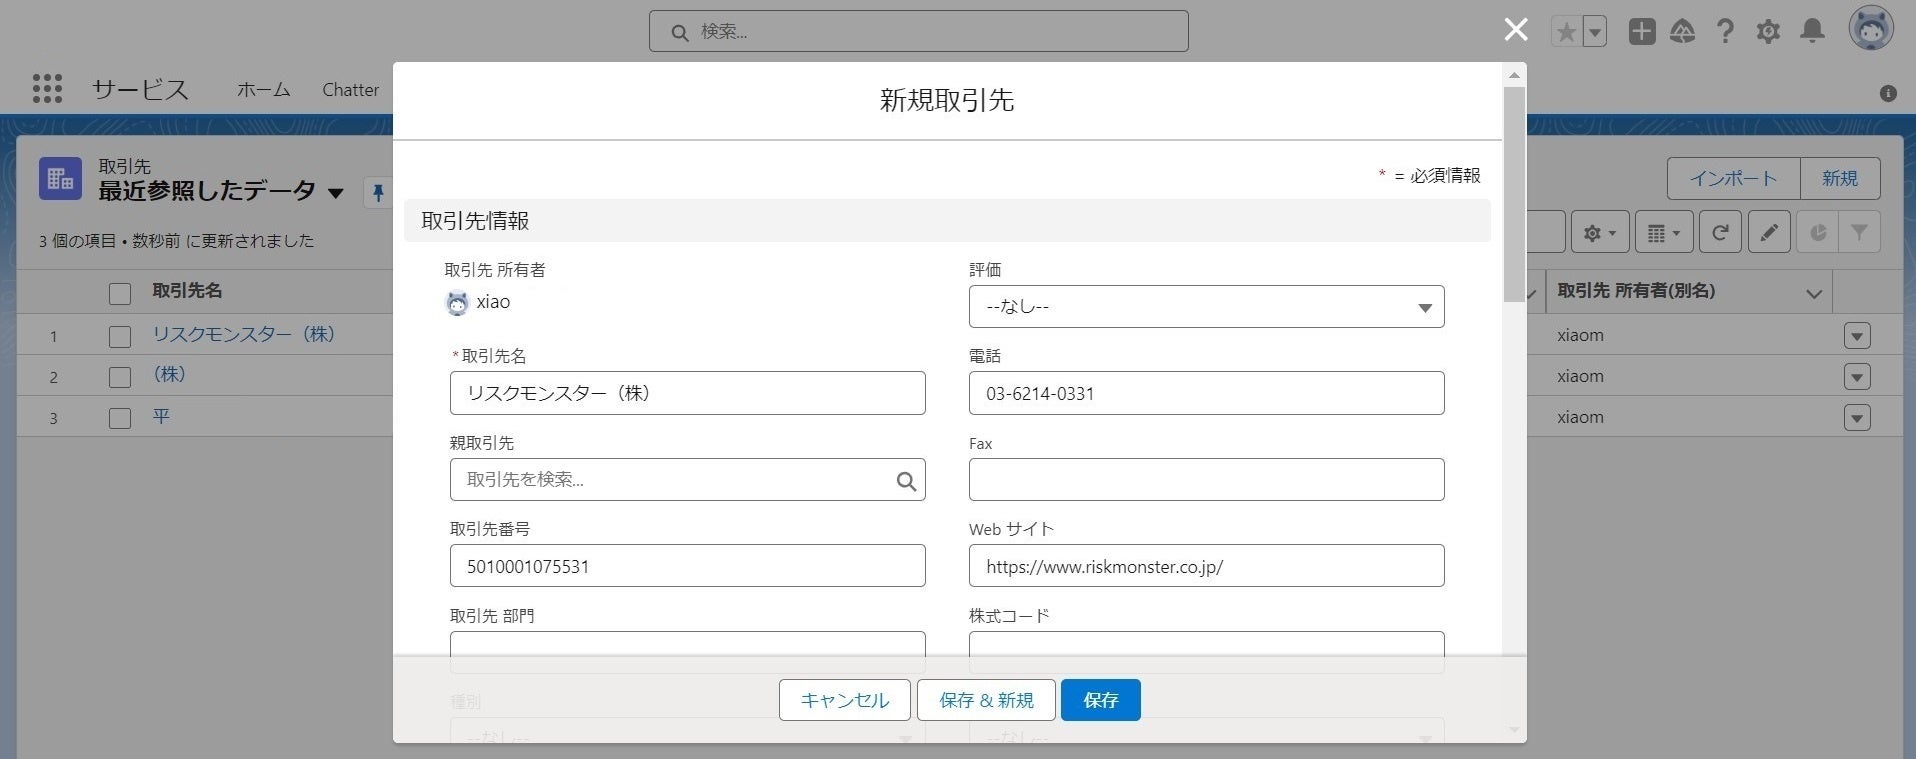Click the Help question mark icon
Screen dimensions: 1916x759
pos(1725,32)
